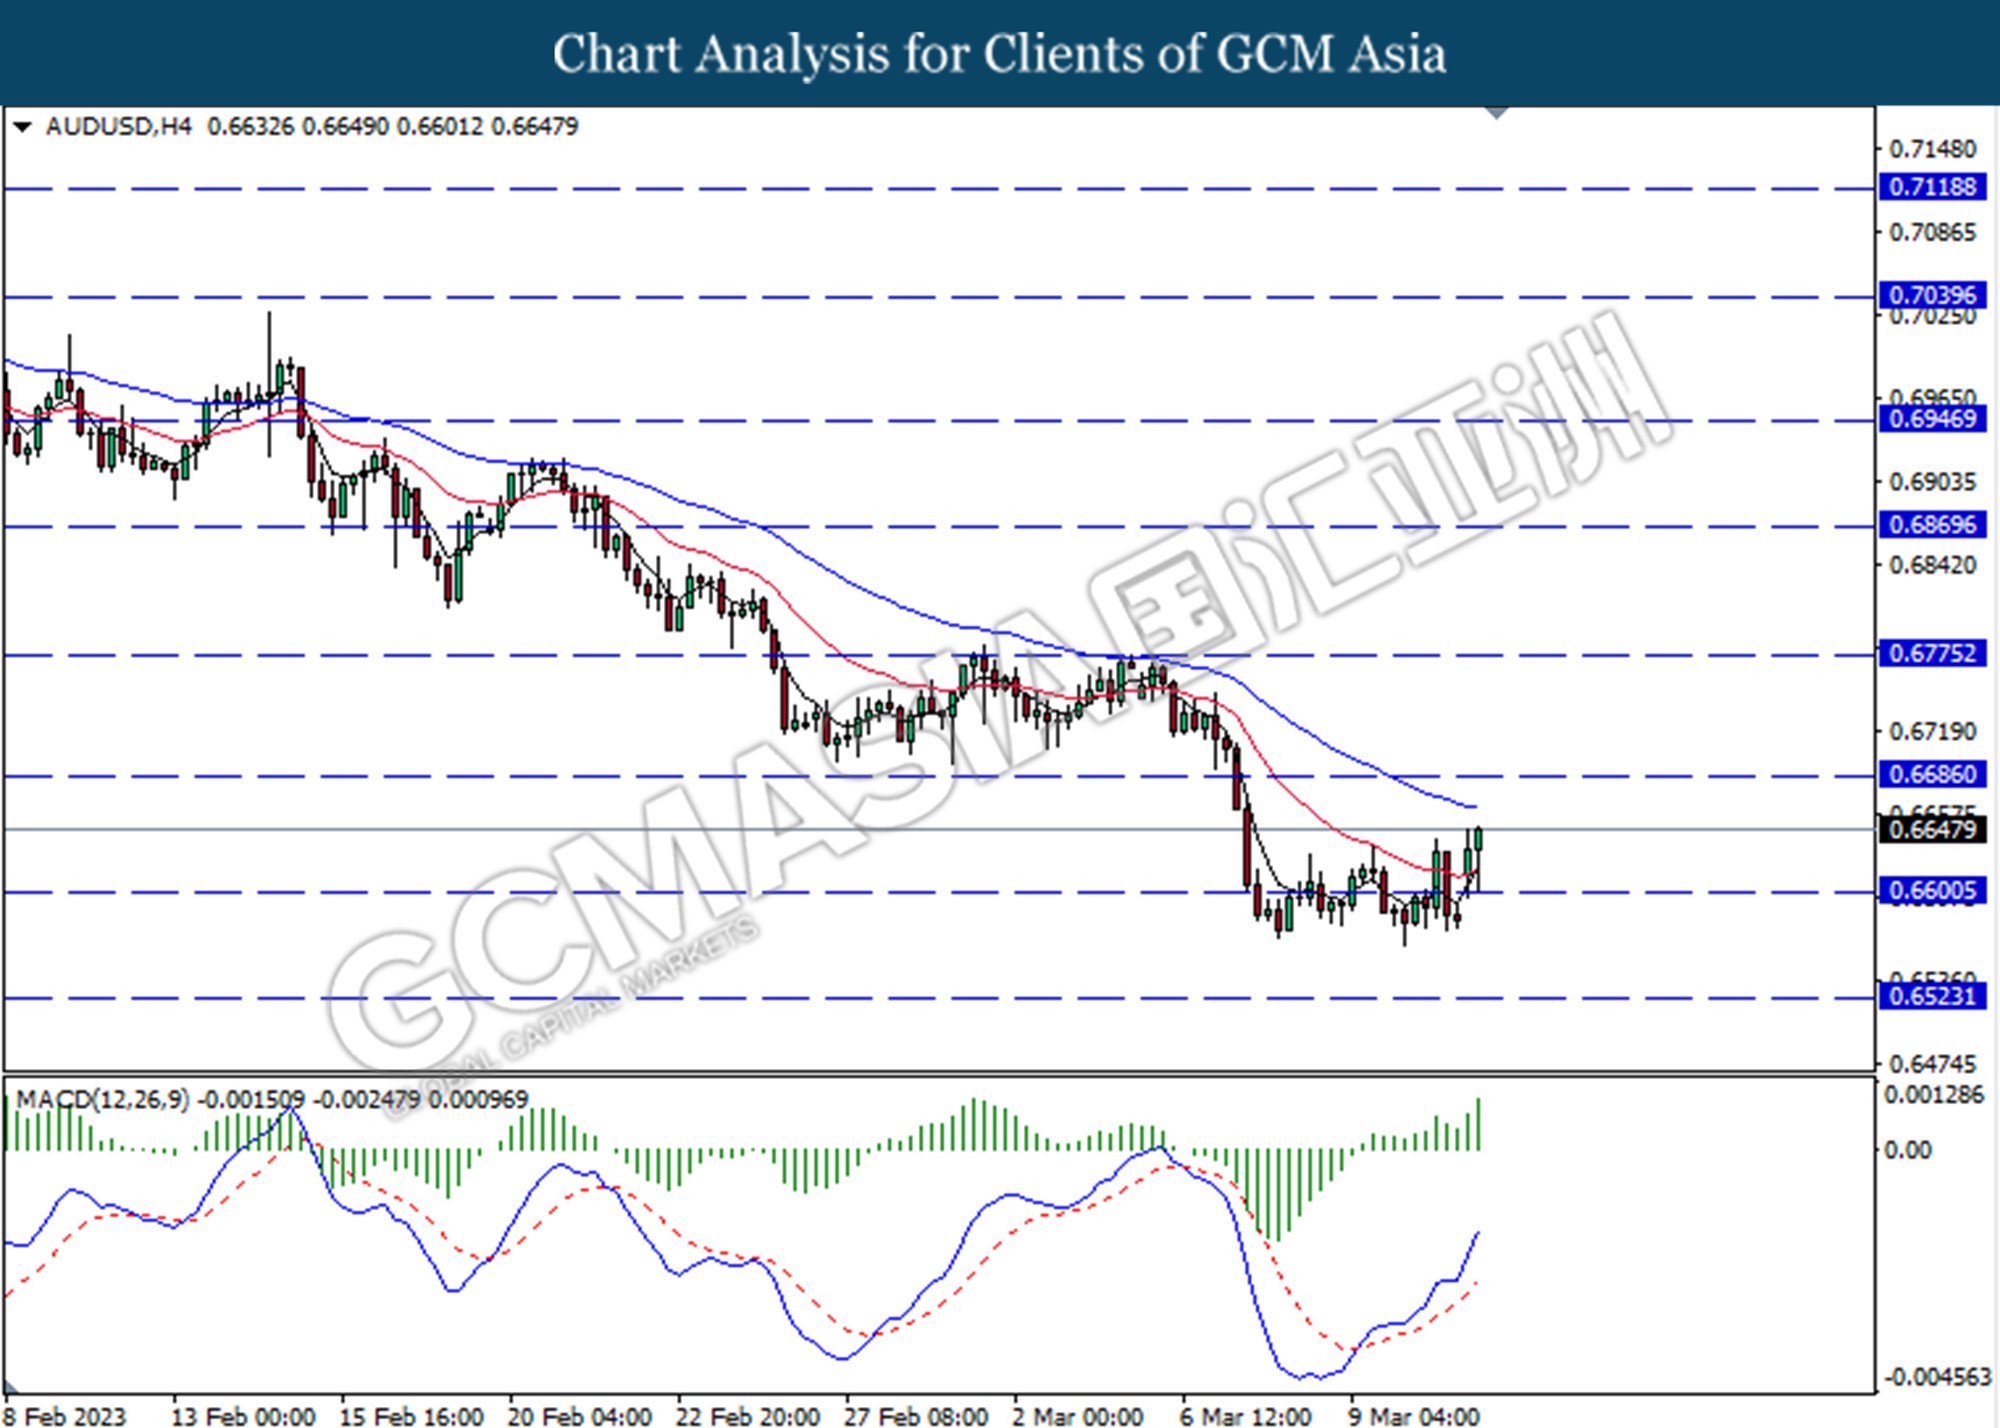Viewport: 2000px width, 1428px height.
Task: Click the 0.64745 axis value
Action: (x=1932, y=1064)
